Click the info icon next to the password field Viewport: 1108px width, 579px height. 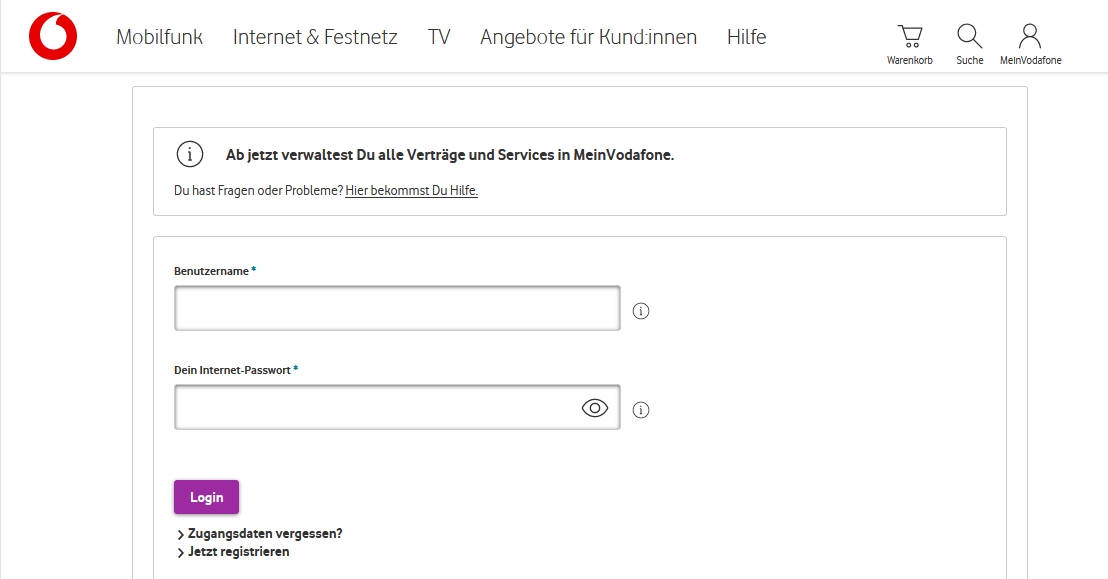pyautogui.click(x=640, y=410)
